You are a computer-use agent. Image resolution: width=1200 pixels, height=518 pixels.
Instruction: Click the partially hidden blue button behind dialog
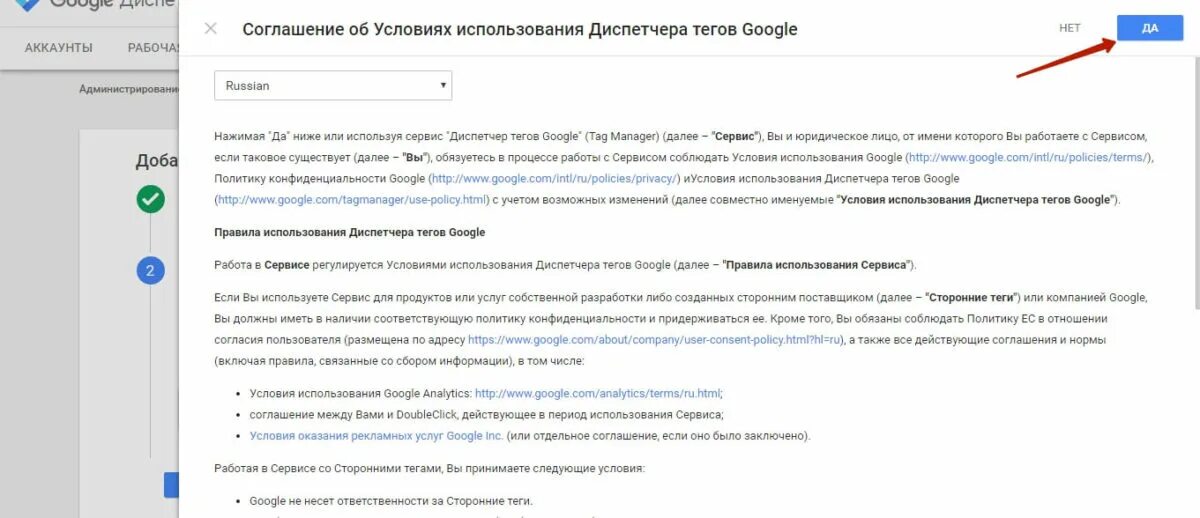171,485
